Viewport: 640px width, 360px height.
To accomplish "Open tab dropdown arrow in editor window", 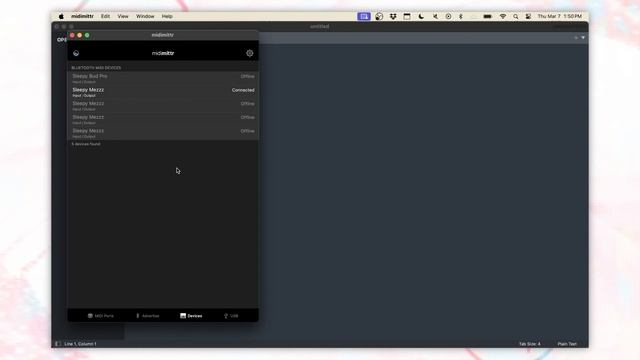I will (x=583, y=38).
